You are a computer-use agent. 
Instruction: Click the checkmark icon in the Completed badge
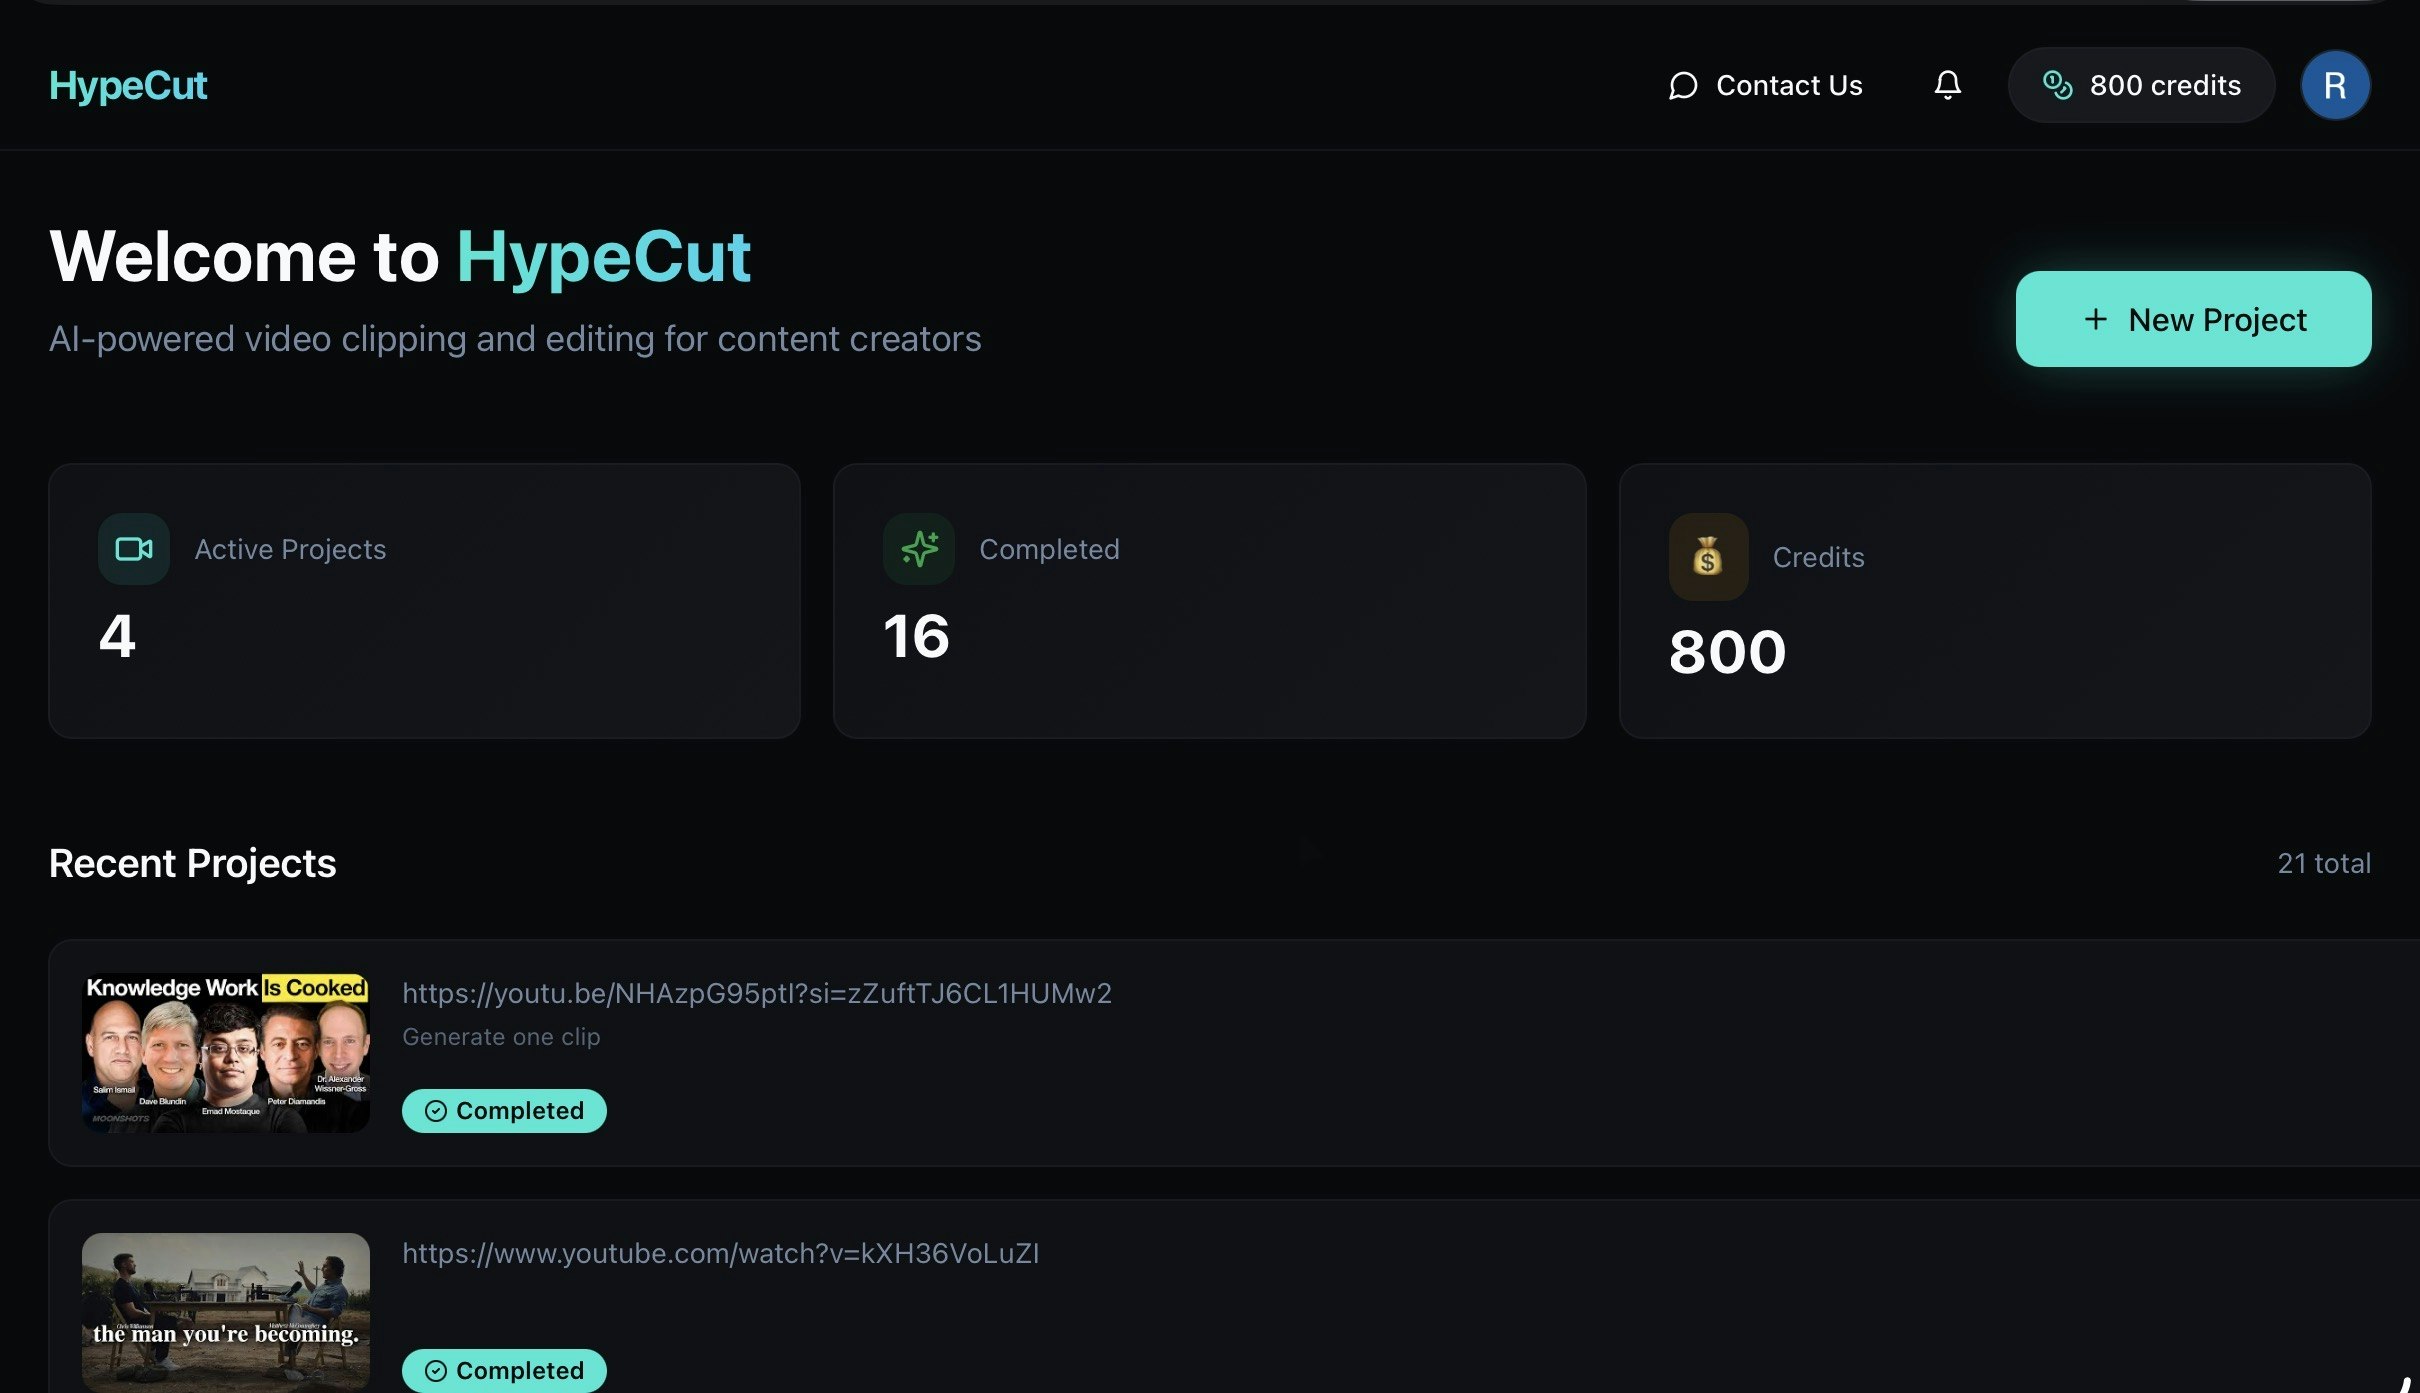(435, 1110)
